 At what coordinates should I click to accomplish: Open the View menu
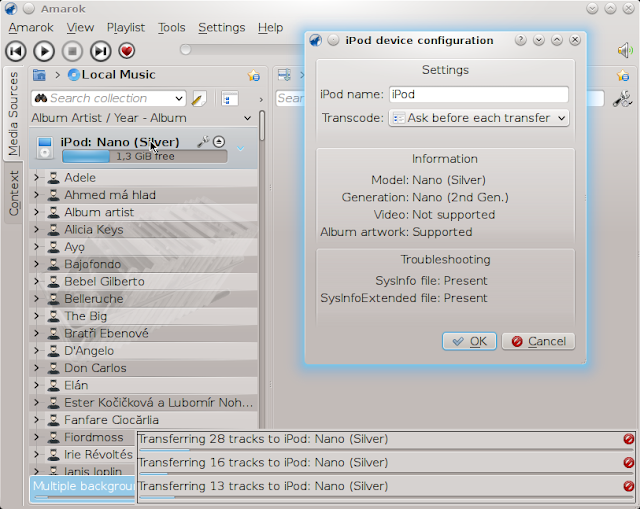coord(80,27)
